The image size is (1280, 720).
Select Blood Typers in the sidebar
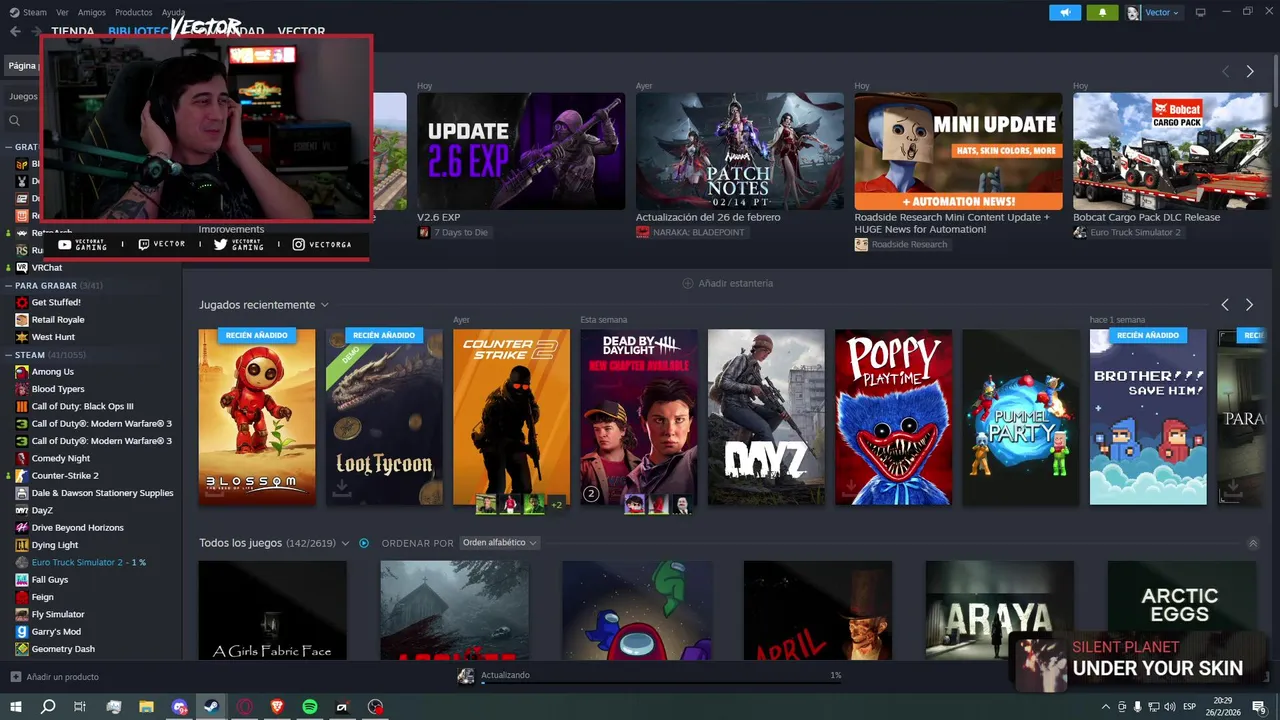click(x=57, y=389)
